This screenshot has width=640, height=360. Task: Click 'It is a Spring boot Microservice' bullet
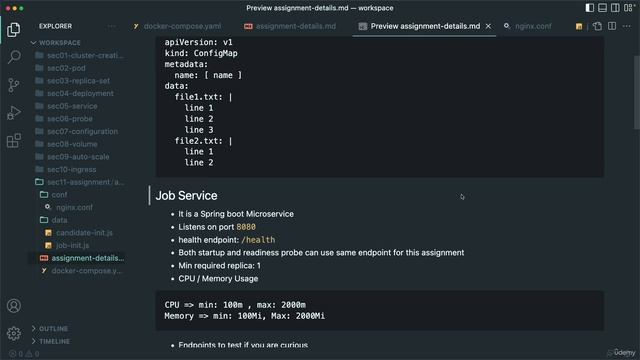tap(236, 214)
